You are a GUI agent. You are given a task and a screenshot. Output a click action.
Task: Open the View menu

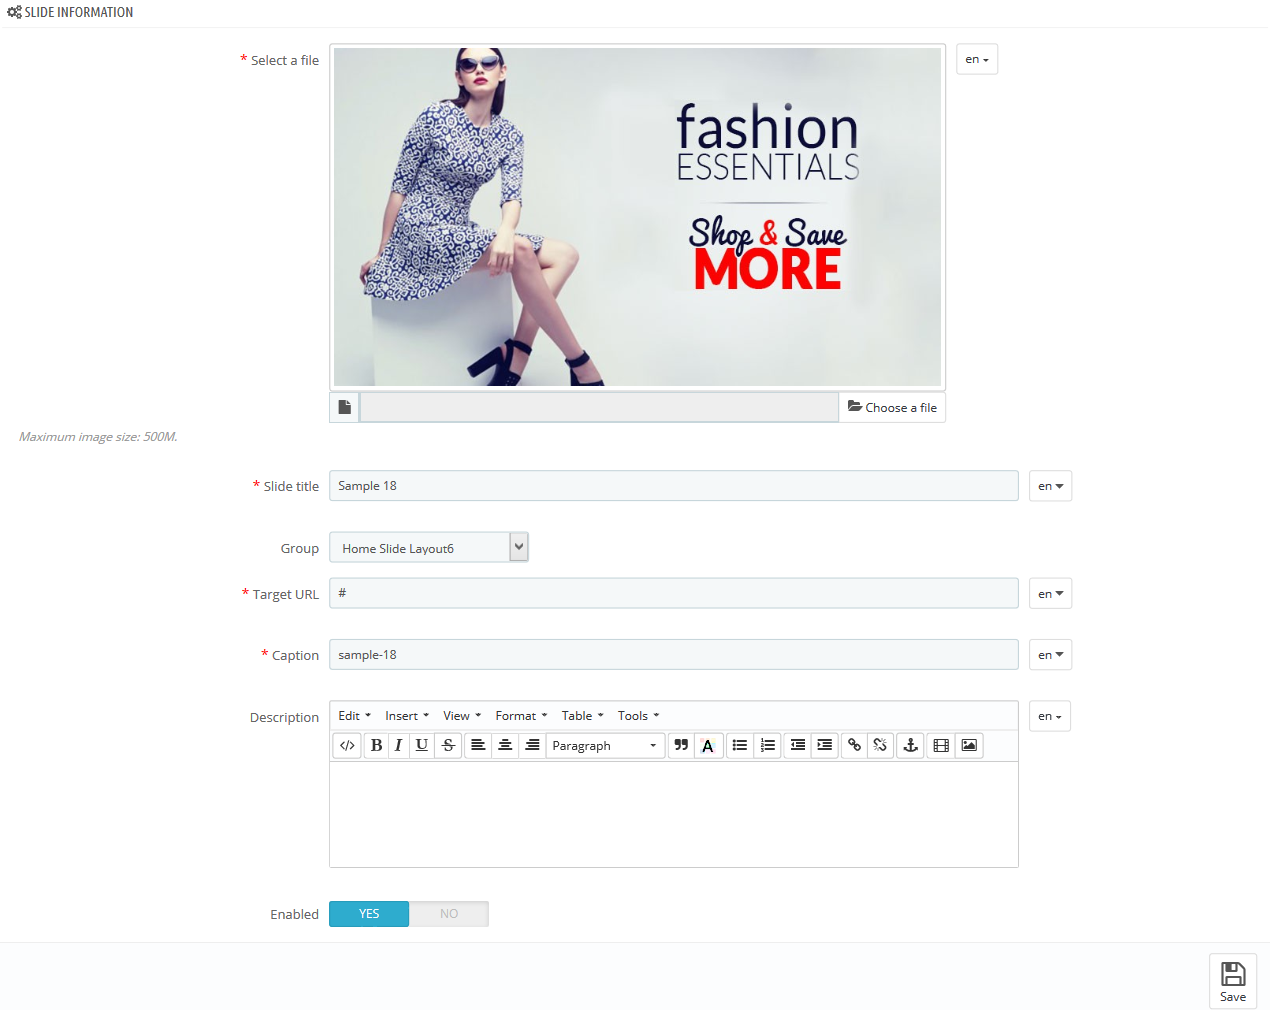[462, 716]
